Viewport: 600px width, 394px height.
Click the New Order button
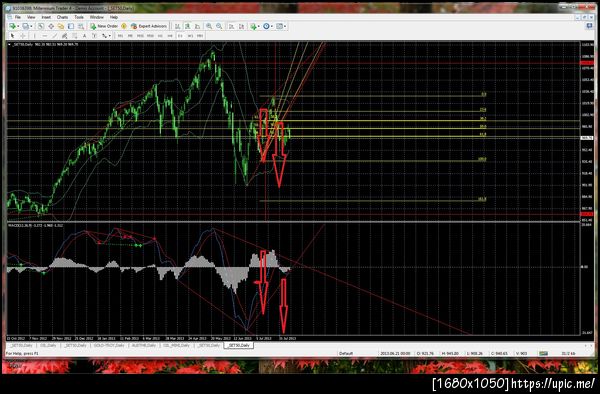point(104,26)
